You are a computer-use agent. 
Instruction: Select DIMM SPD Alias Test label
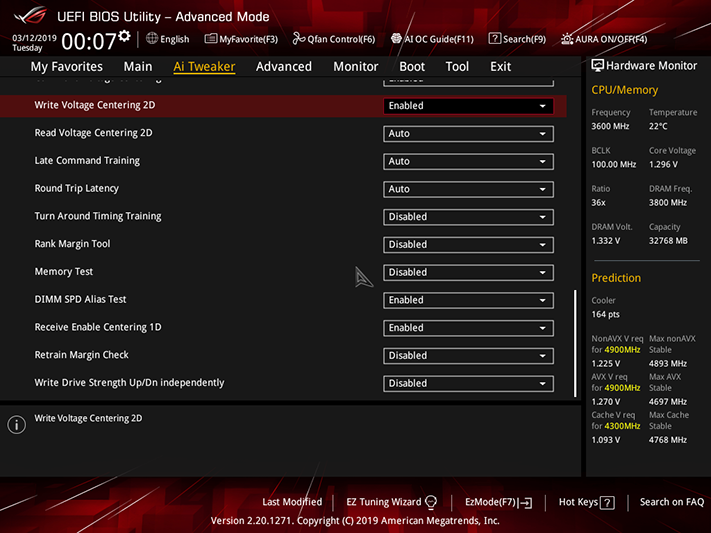tap(80, 299)
